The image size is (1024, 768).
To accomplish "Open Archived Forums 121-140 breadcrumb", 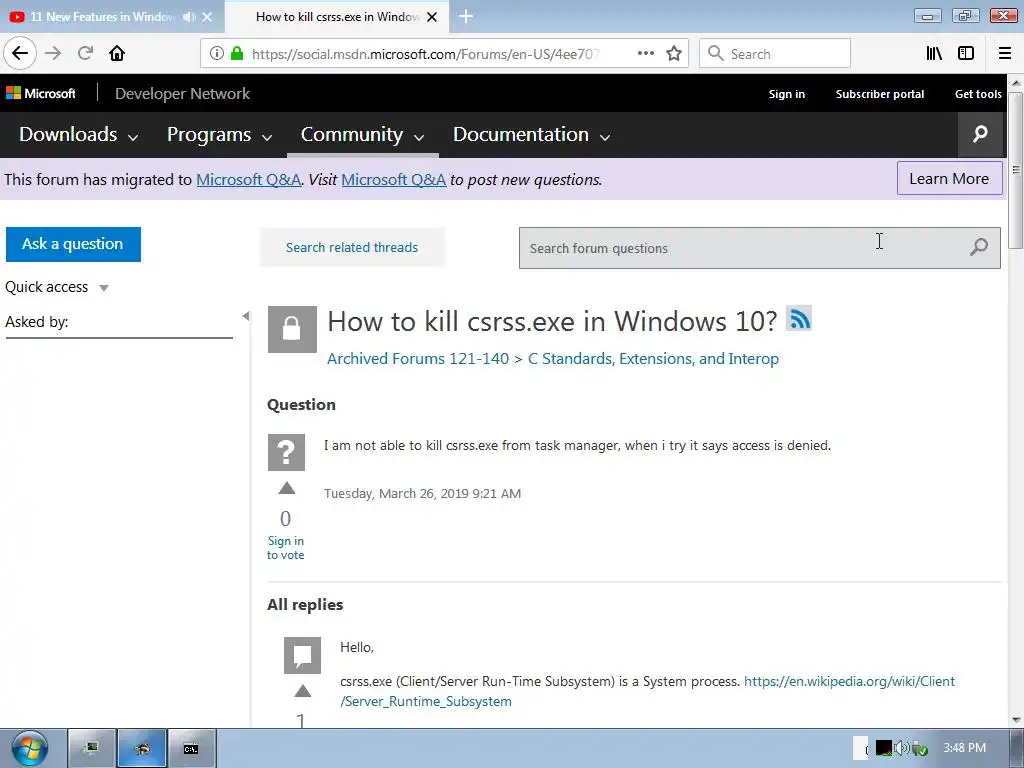I will click(418, 359).
